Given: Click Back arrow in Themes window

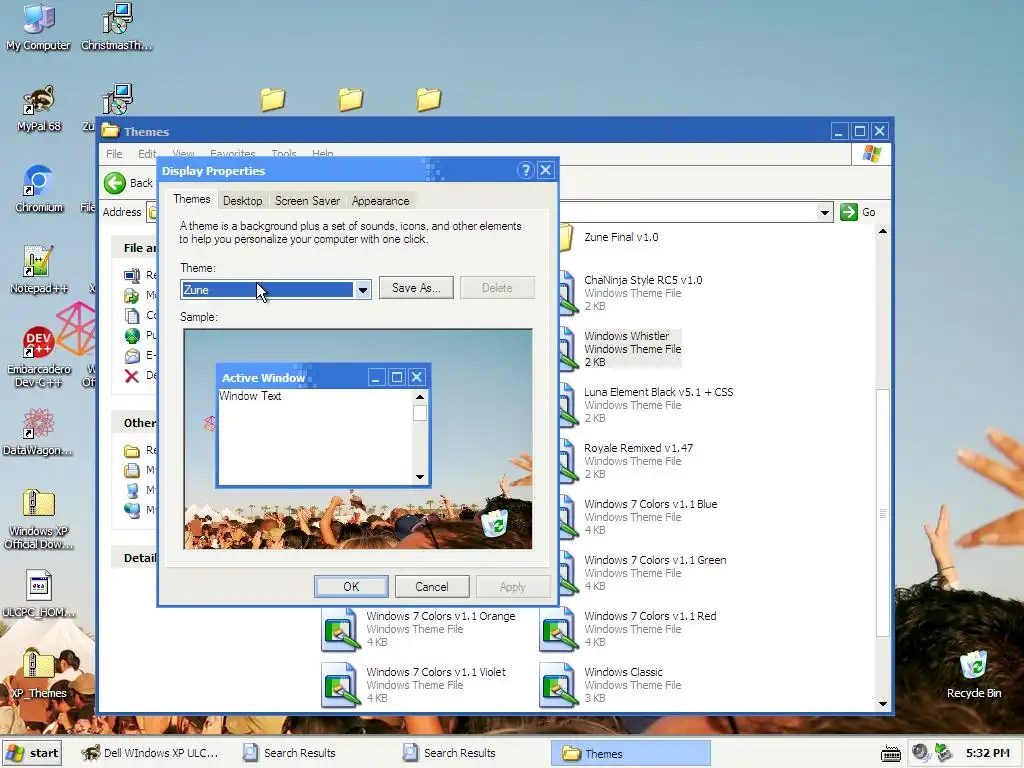Looking at the screenshot, I should pos(115,184).
